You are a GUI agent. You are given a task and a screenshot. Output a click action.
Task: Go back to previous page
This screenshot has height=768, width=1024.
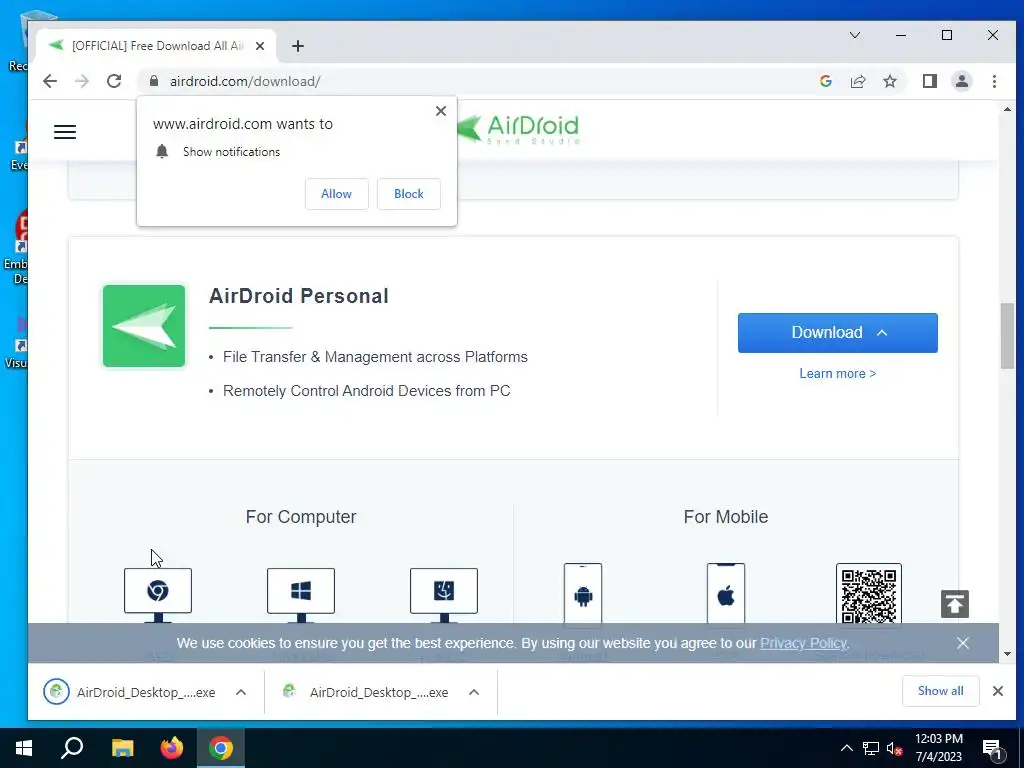(x=50, y=81)
